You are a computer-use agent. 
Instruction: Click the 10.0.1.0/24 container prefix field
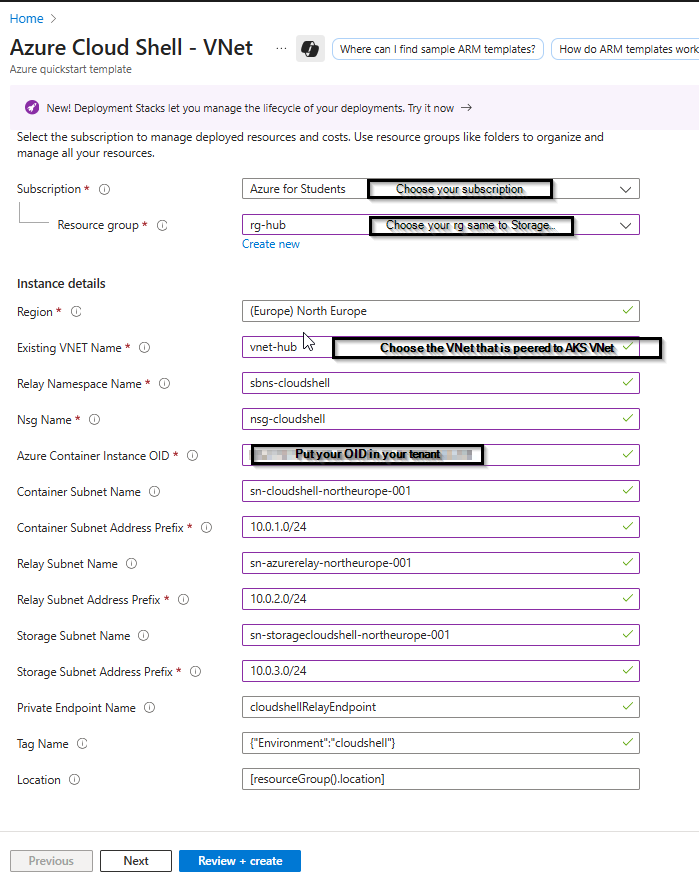point(441,527)
